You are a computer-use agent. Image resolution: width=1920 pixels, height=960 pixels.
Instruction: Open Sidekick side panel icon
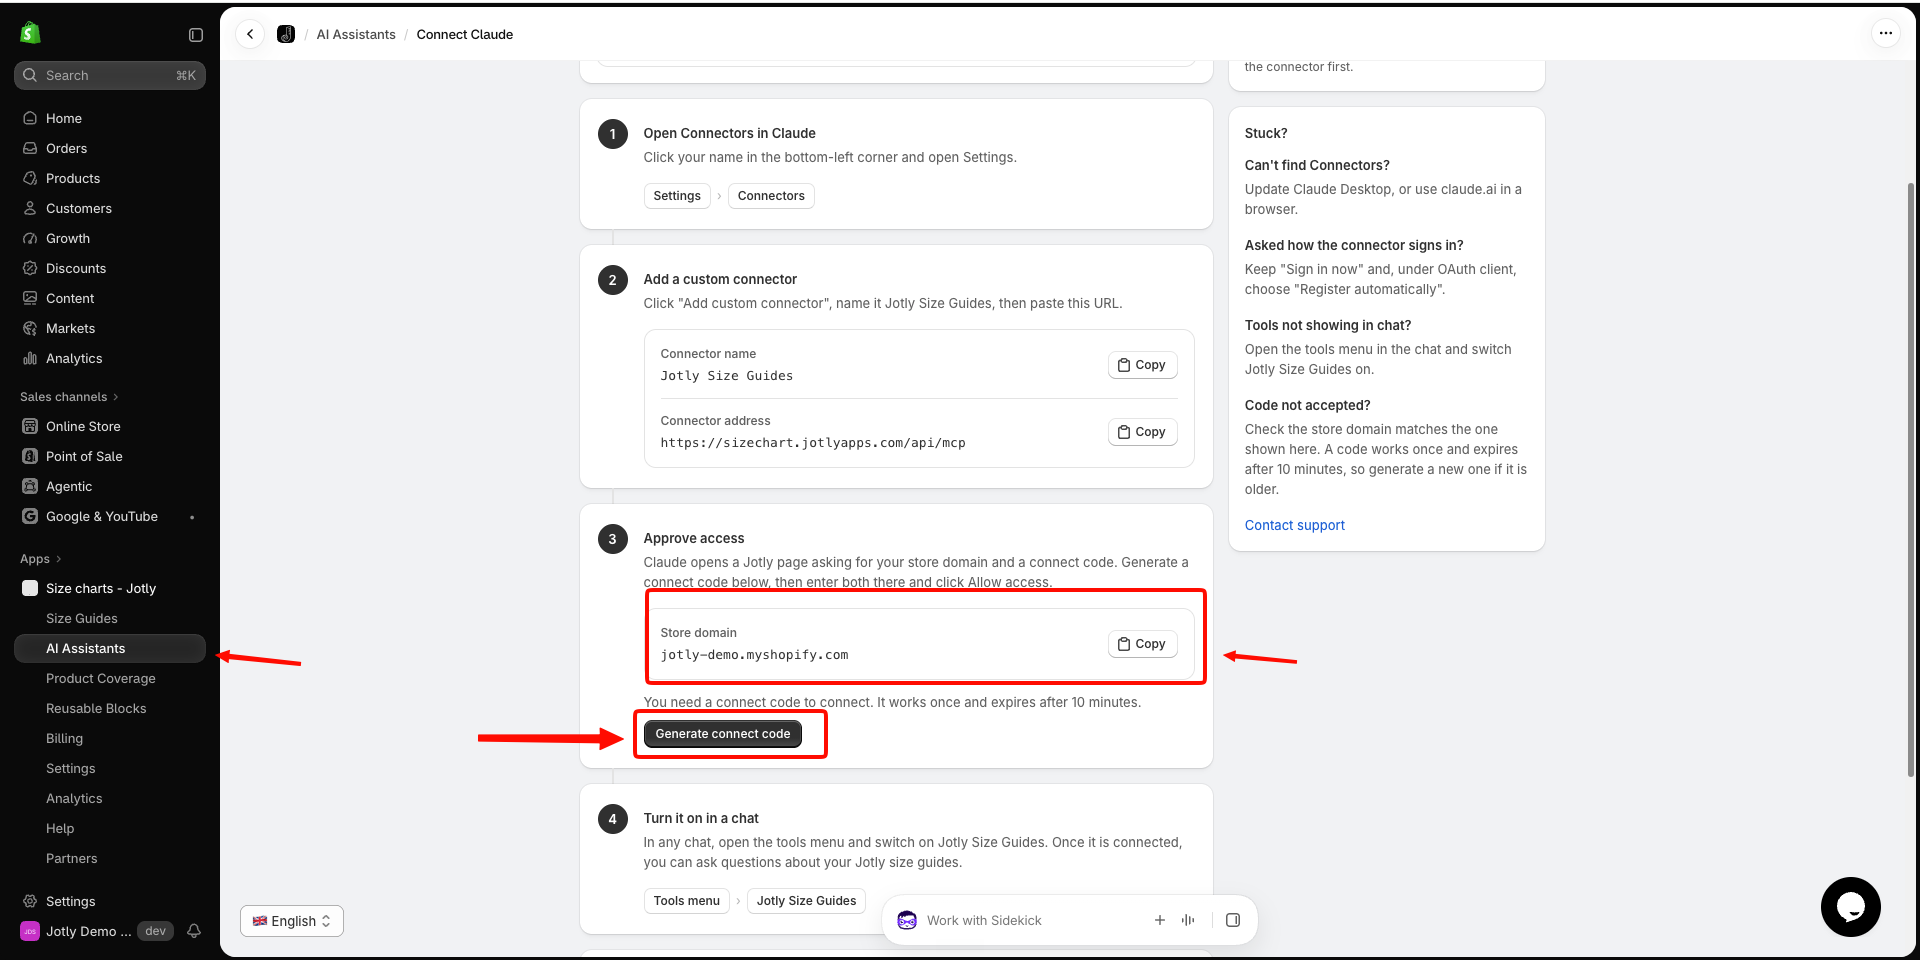[x=1233, y=920]
